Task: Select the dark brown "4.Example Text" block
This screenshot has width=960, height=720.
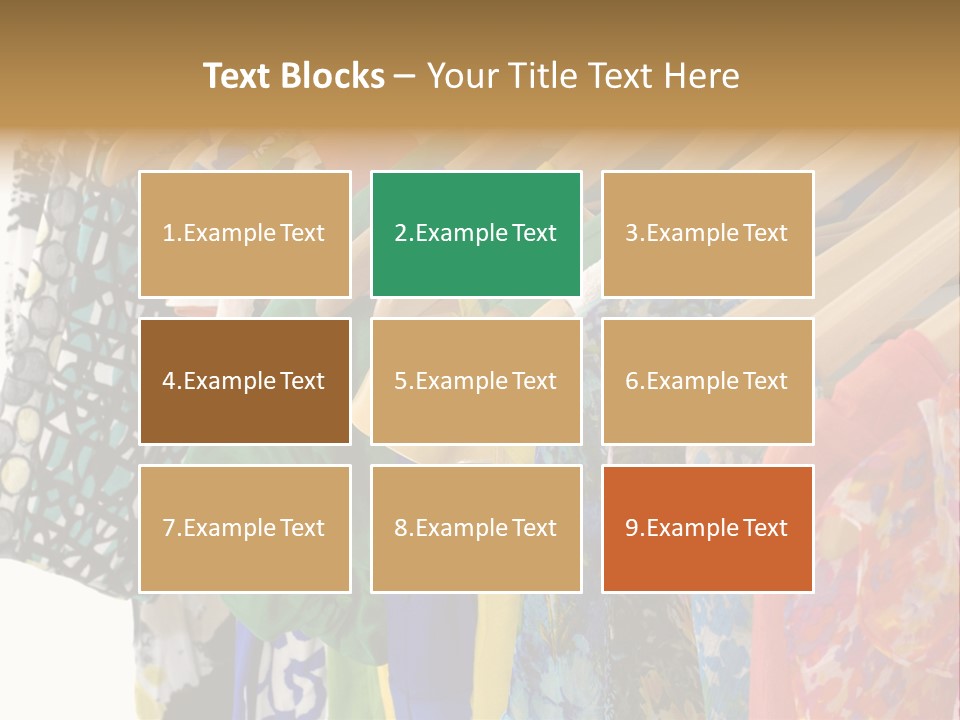Action: [x=245, y=381]
